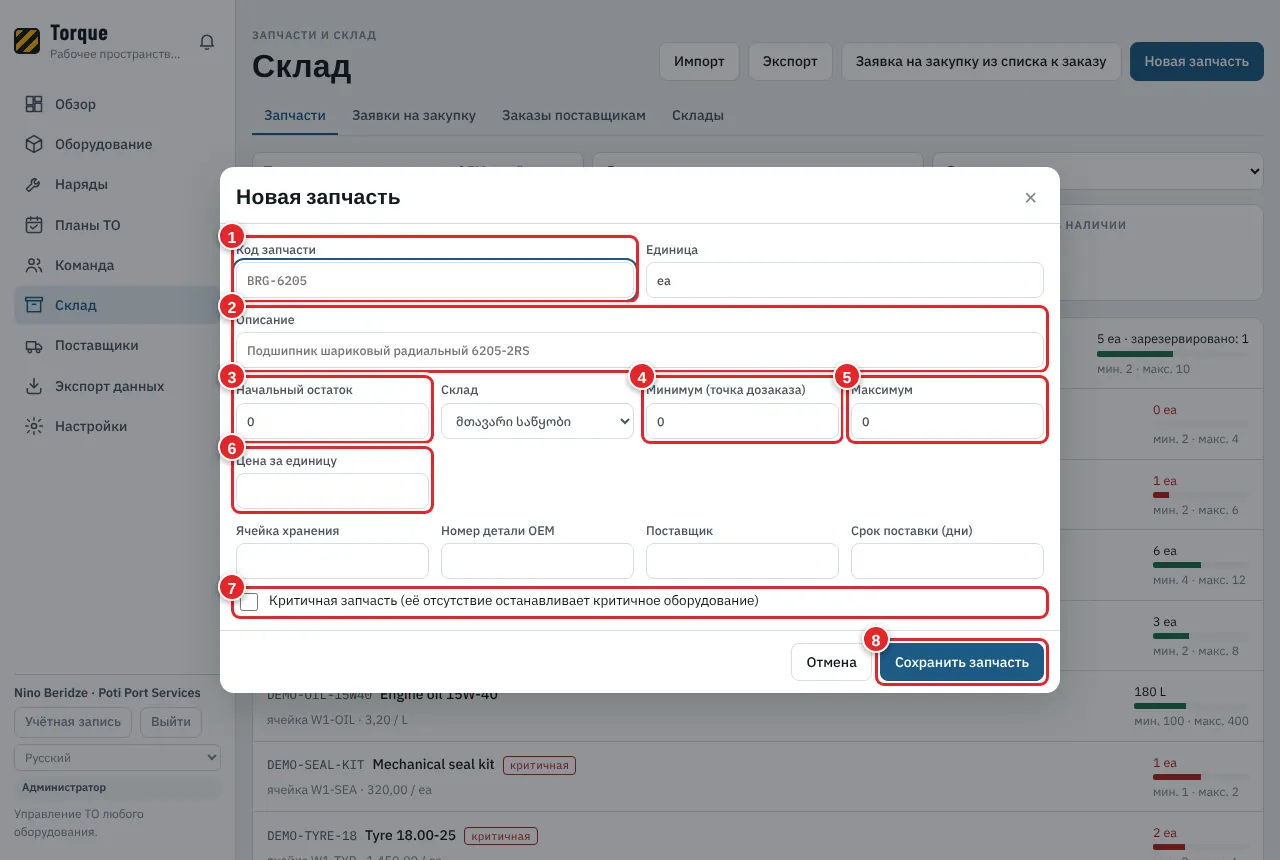The image size is (1280, 860).
Task: Focus the Срок поставки (дни) field
Action: [x=947, y=561]
